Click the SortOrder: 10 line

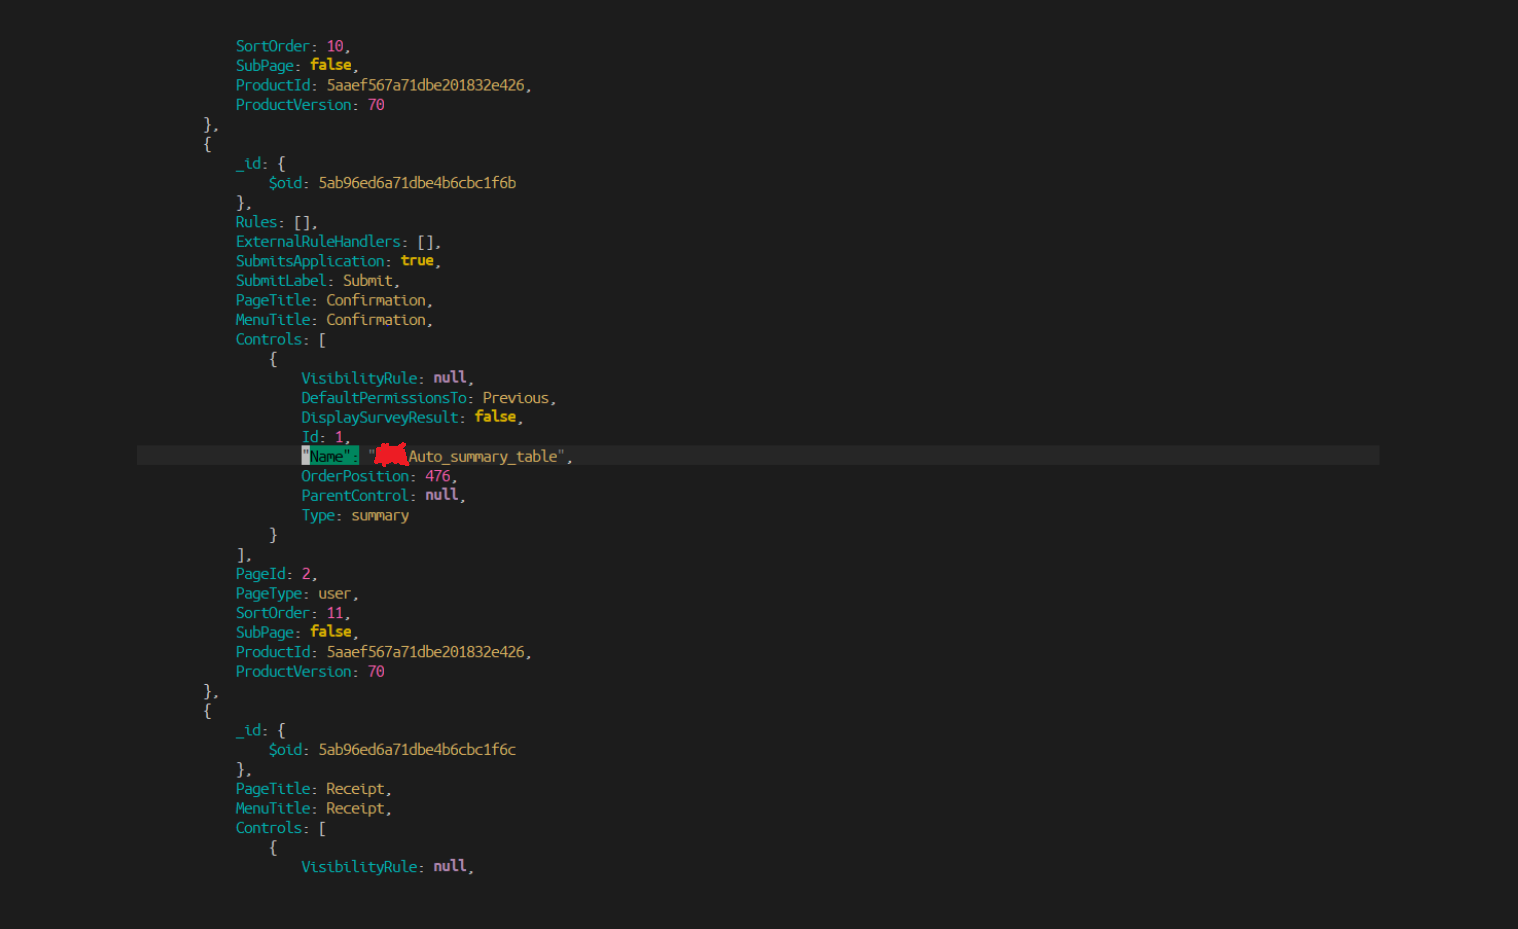(x=293, y=46)
